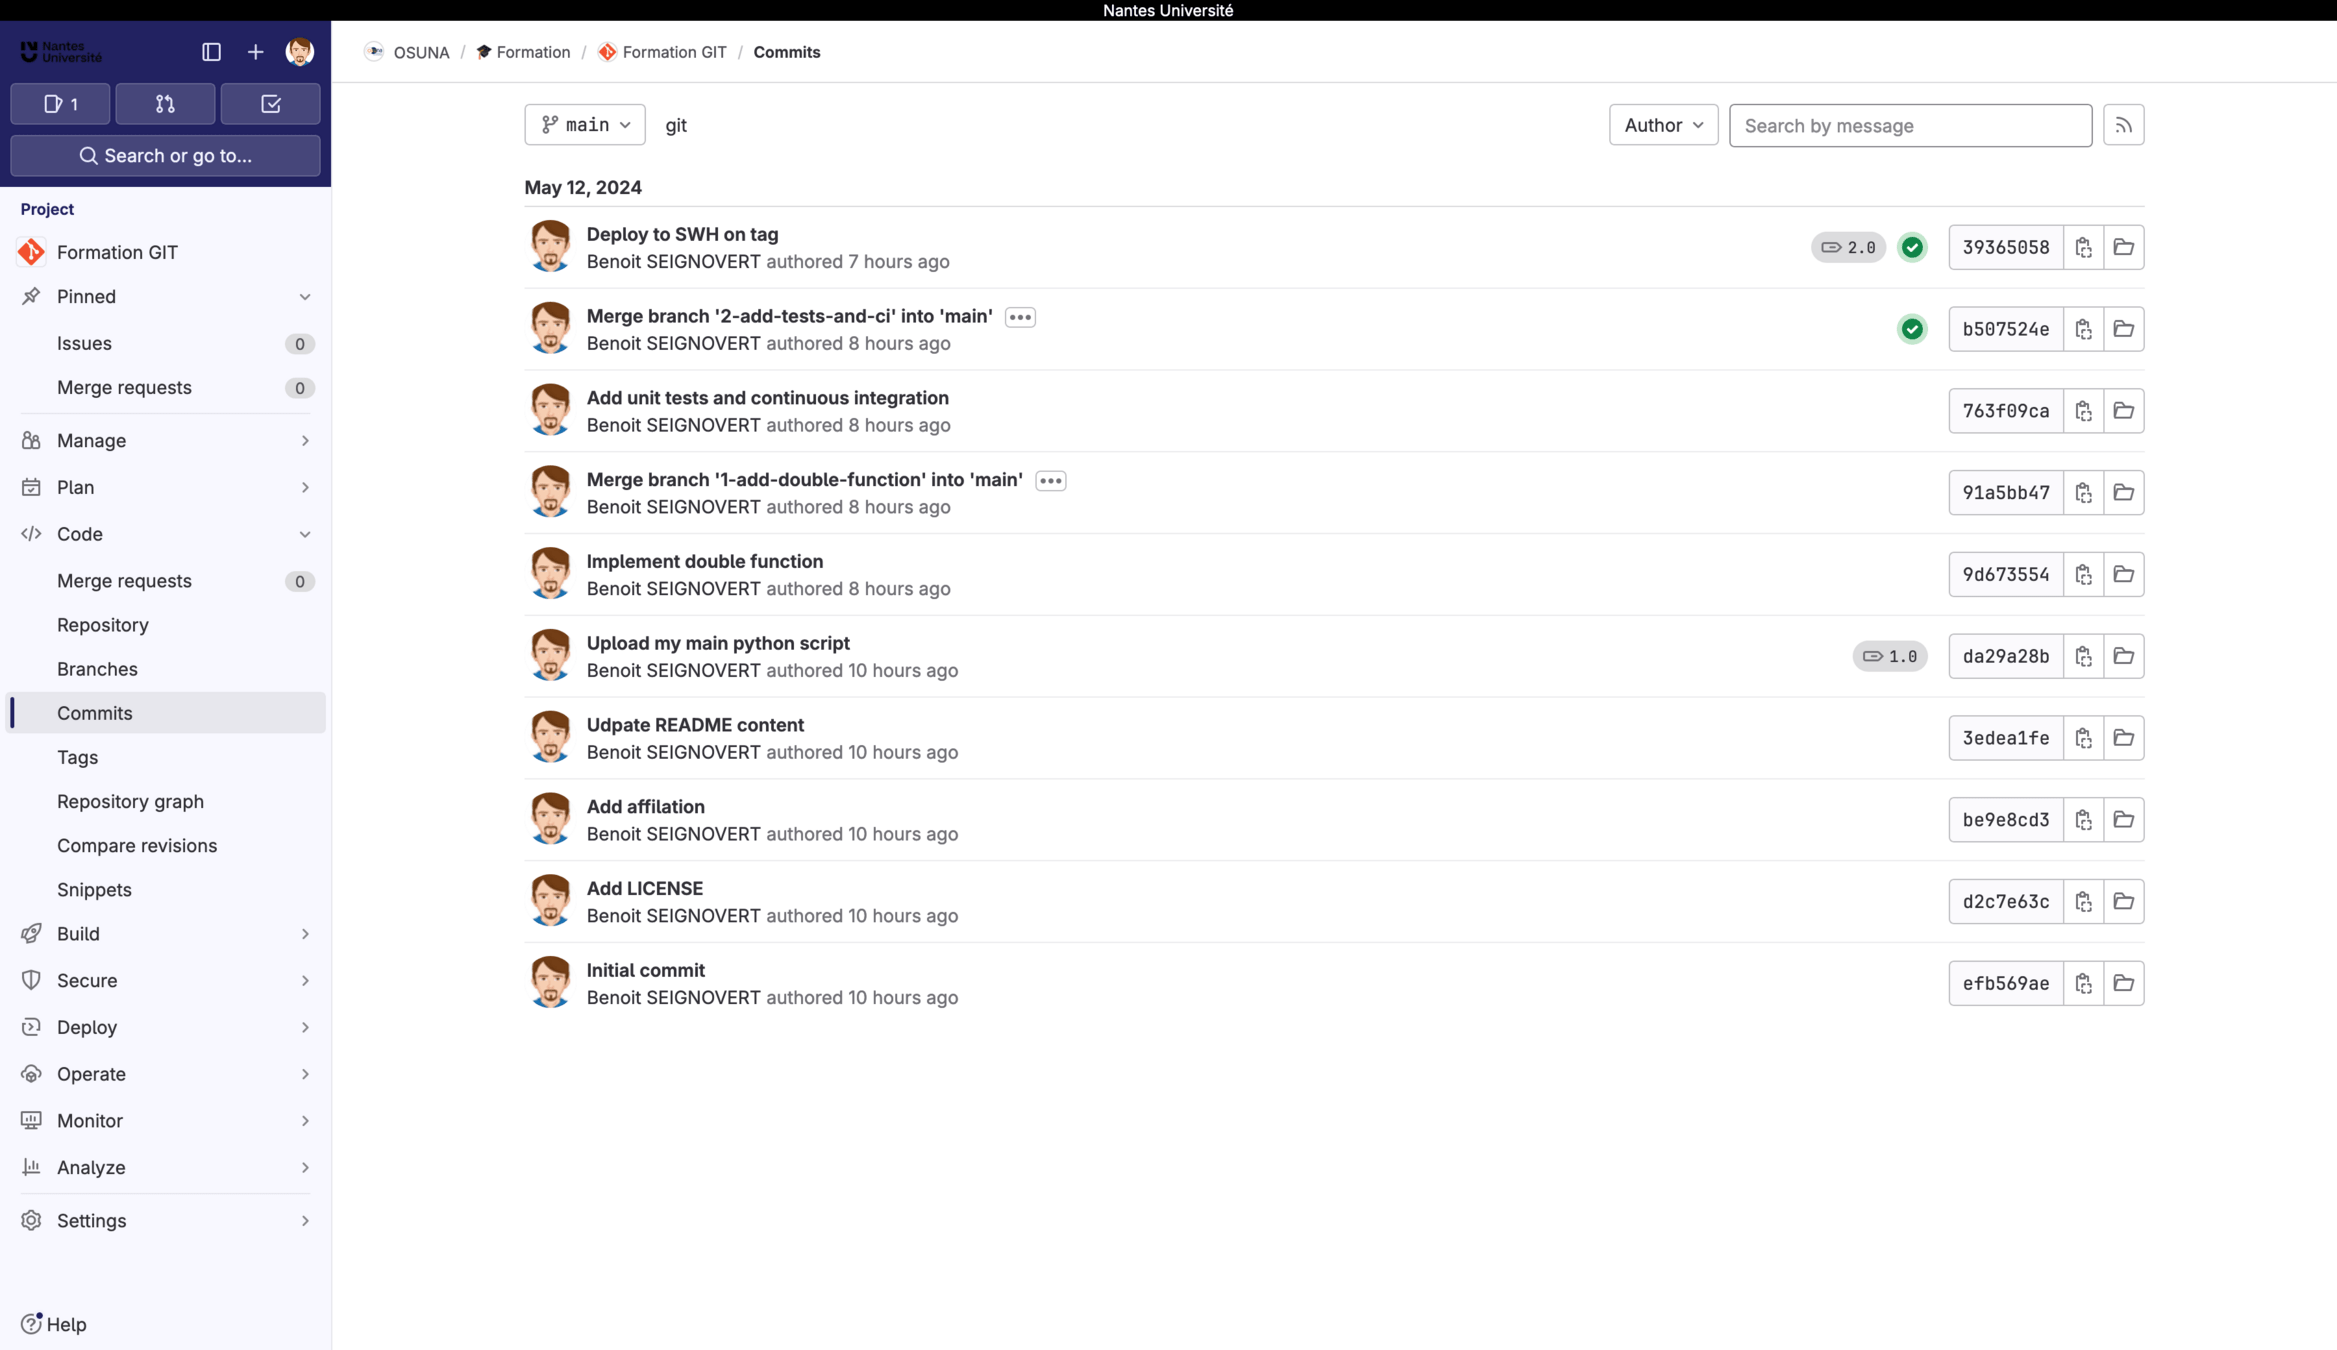Open the main branch dropdown

click(x=585, y=125)
